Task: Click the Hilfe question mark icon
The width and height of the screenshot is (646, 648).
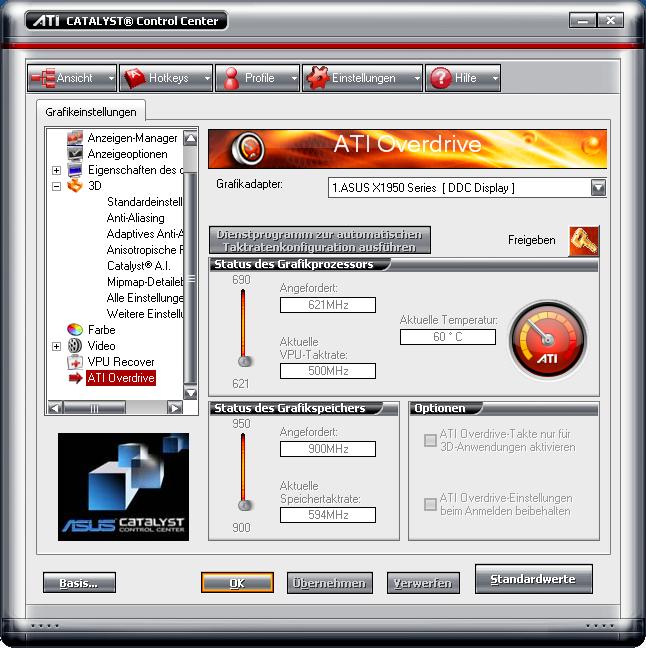Action: [x=441, y=78]
